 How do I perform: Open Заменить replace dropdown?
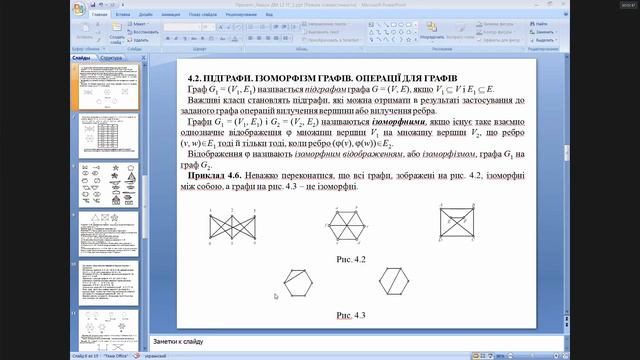[x=542, y=32]
